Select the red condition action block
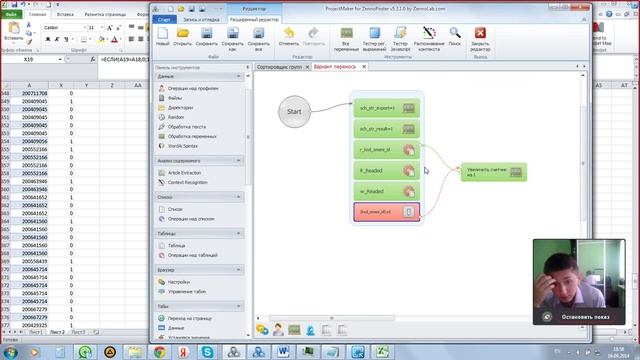Screen dimensions: 640x360 coord(387,212)
